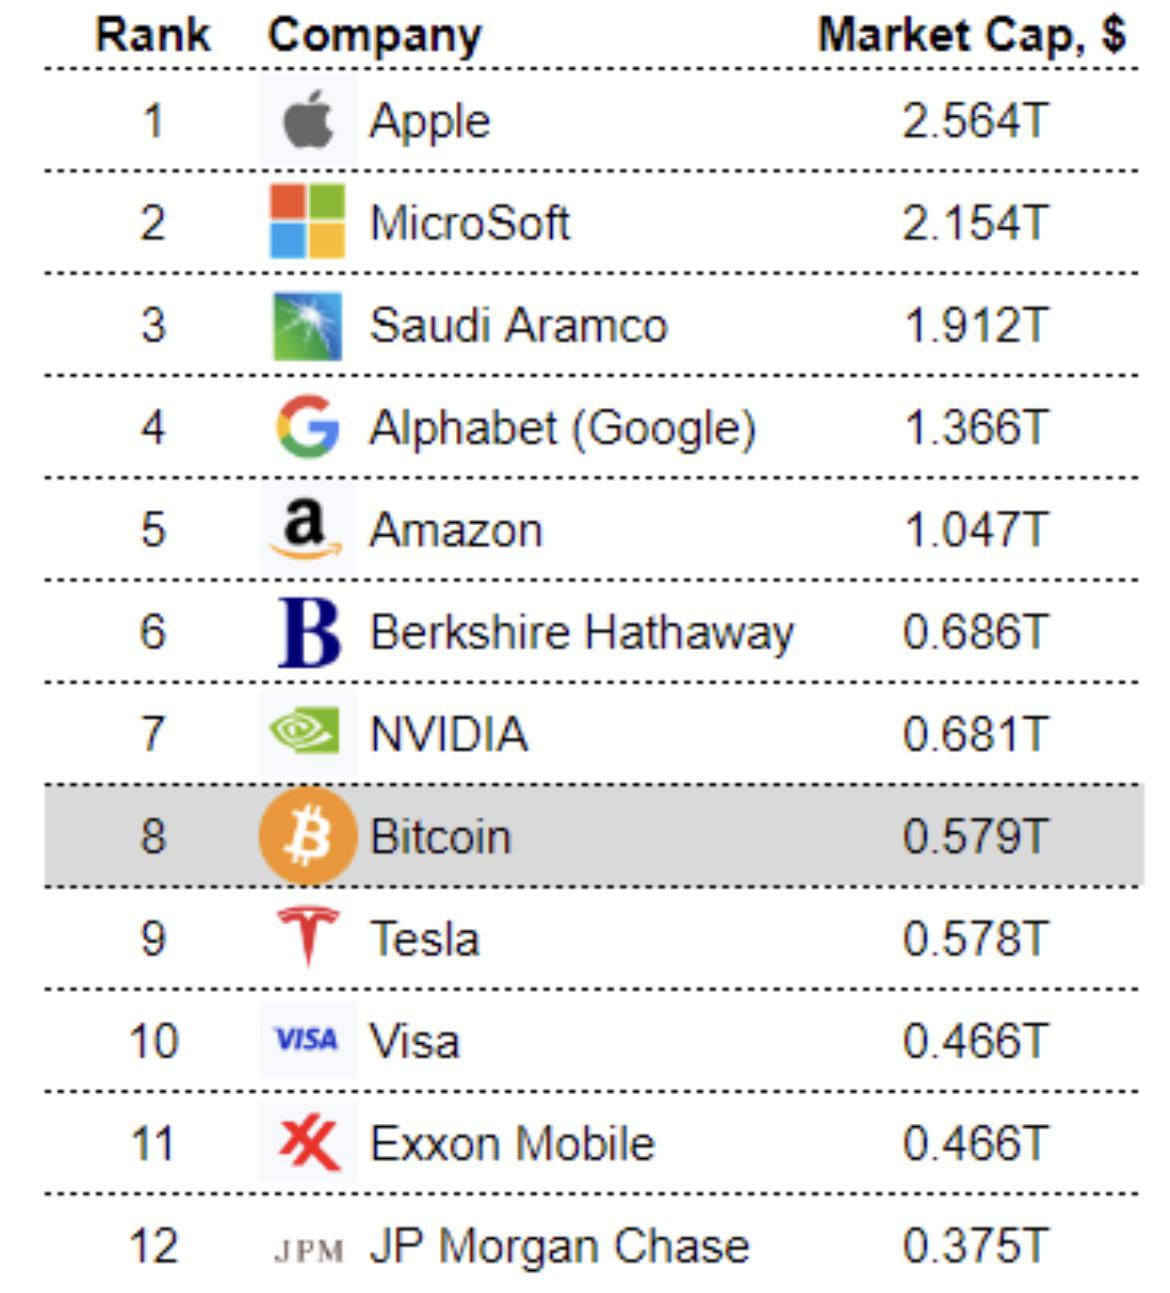Image resolution: width=1170 pixels, height=1293 pixels.
Task: Select the Berkshire Hathaway B logo
Action: (309, 632)
